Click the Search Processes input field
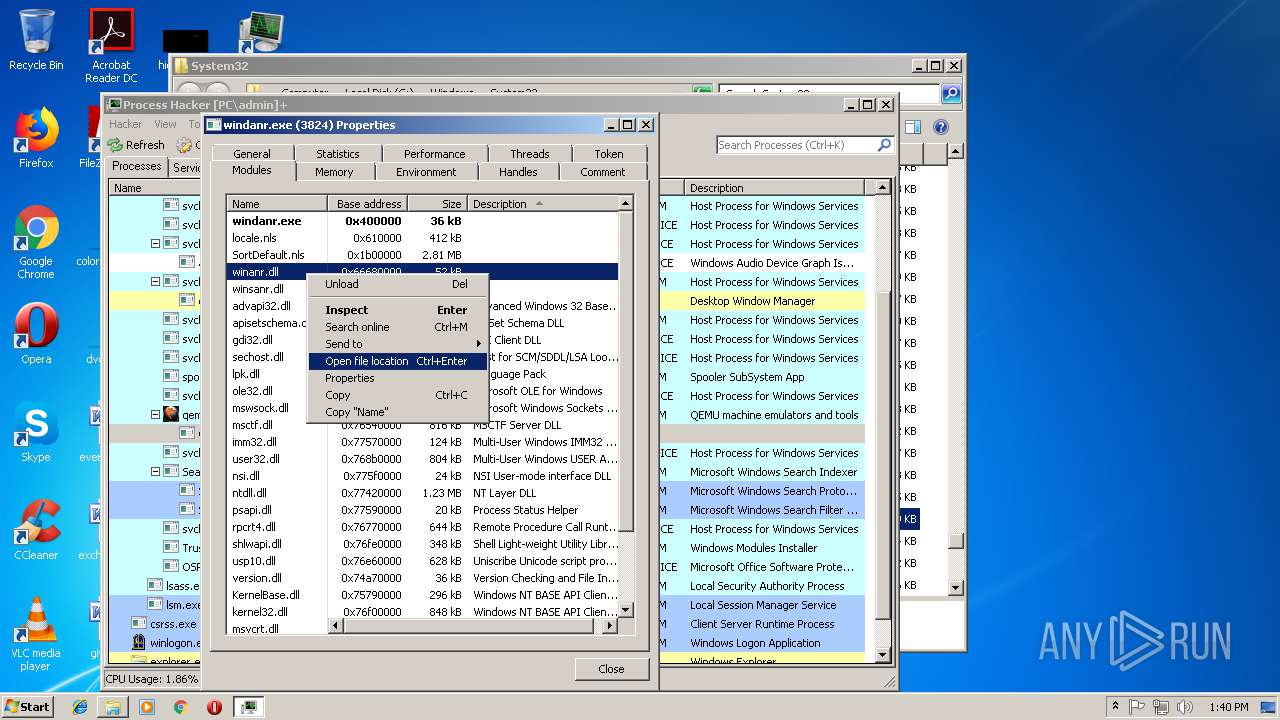 [x=796, y=145]
